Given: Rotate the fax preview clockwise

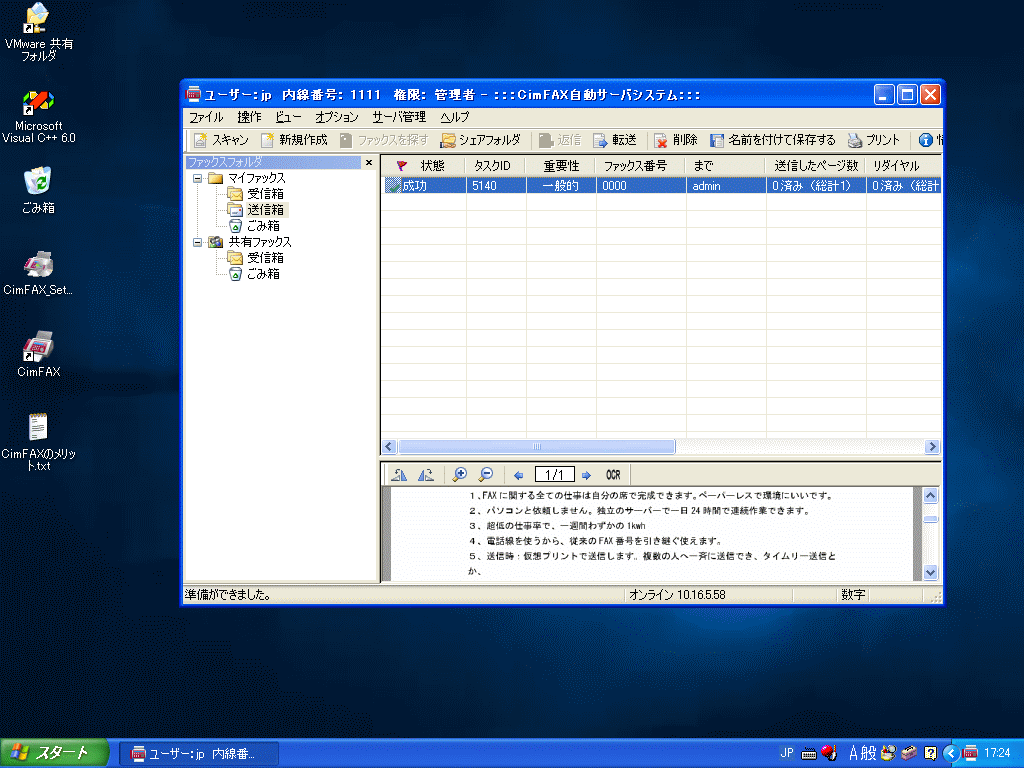Looking at the screenshot, I should click(426, 475).
